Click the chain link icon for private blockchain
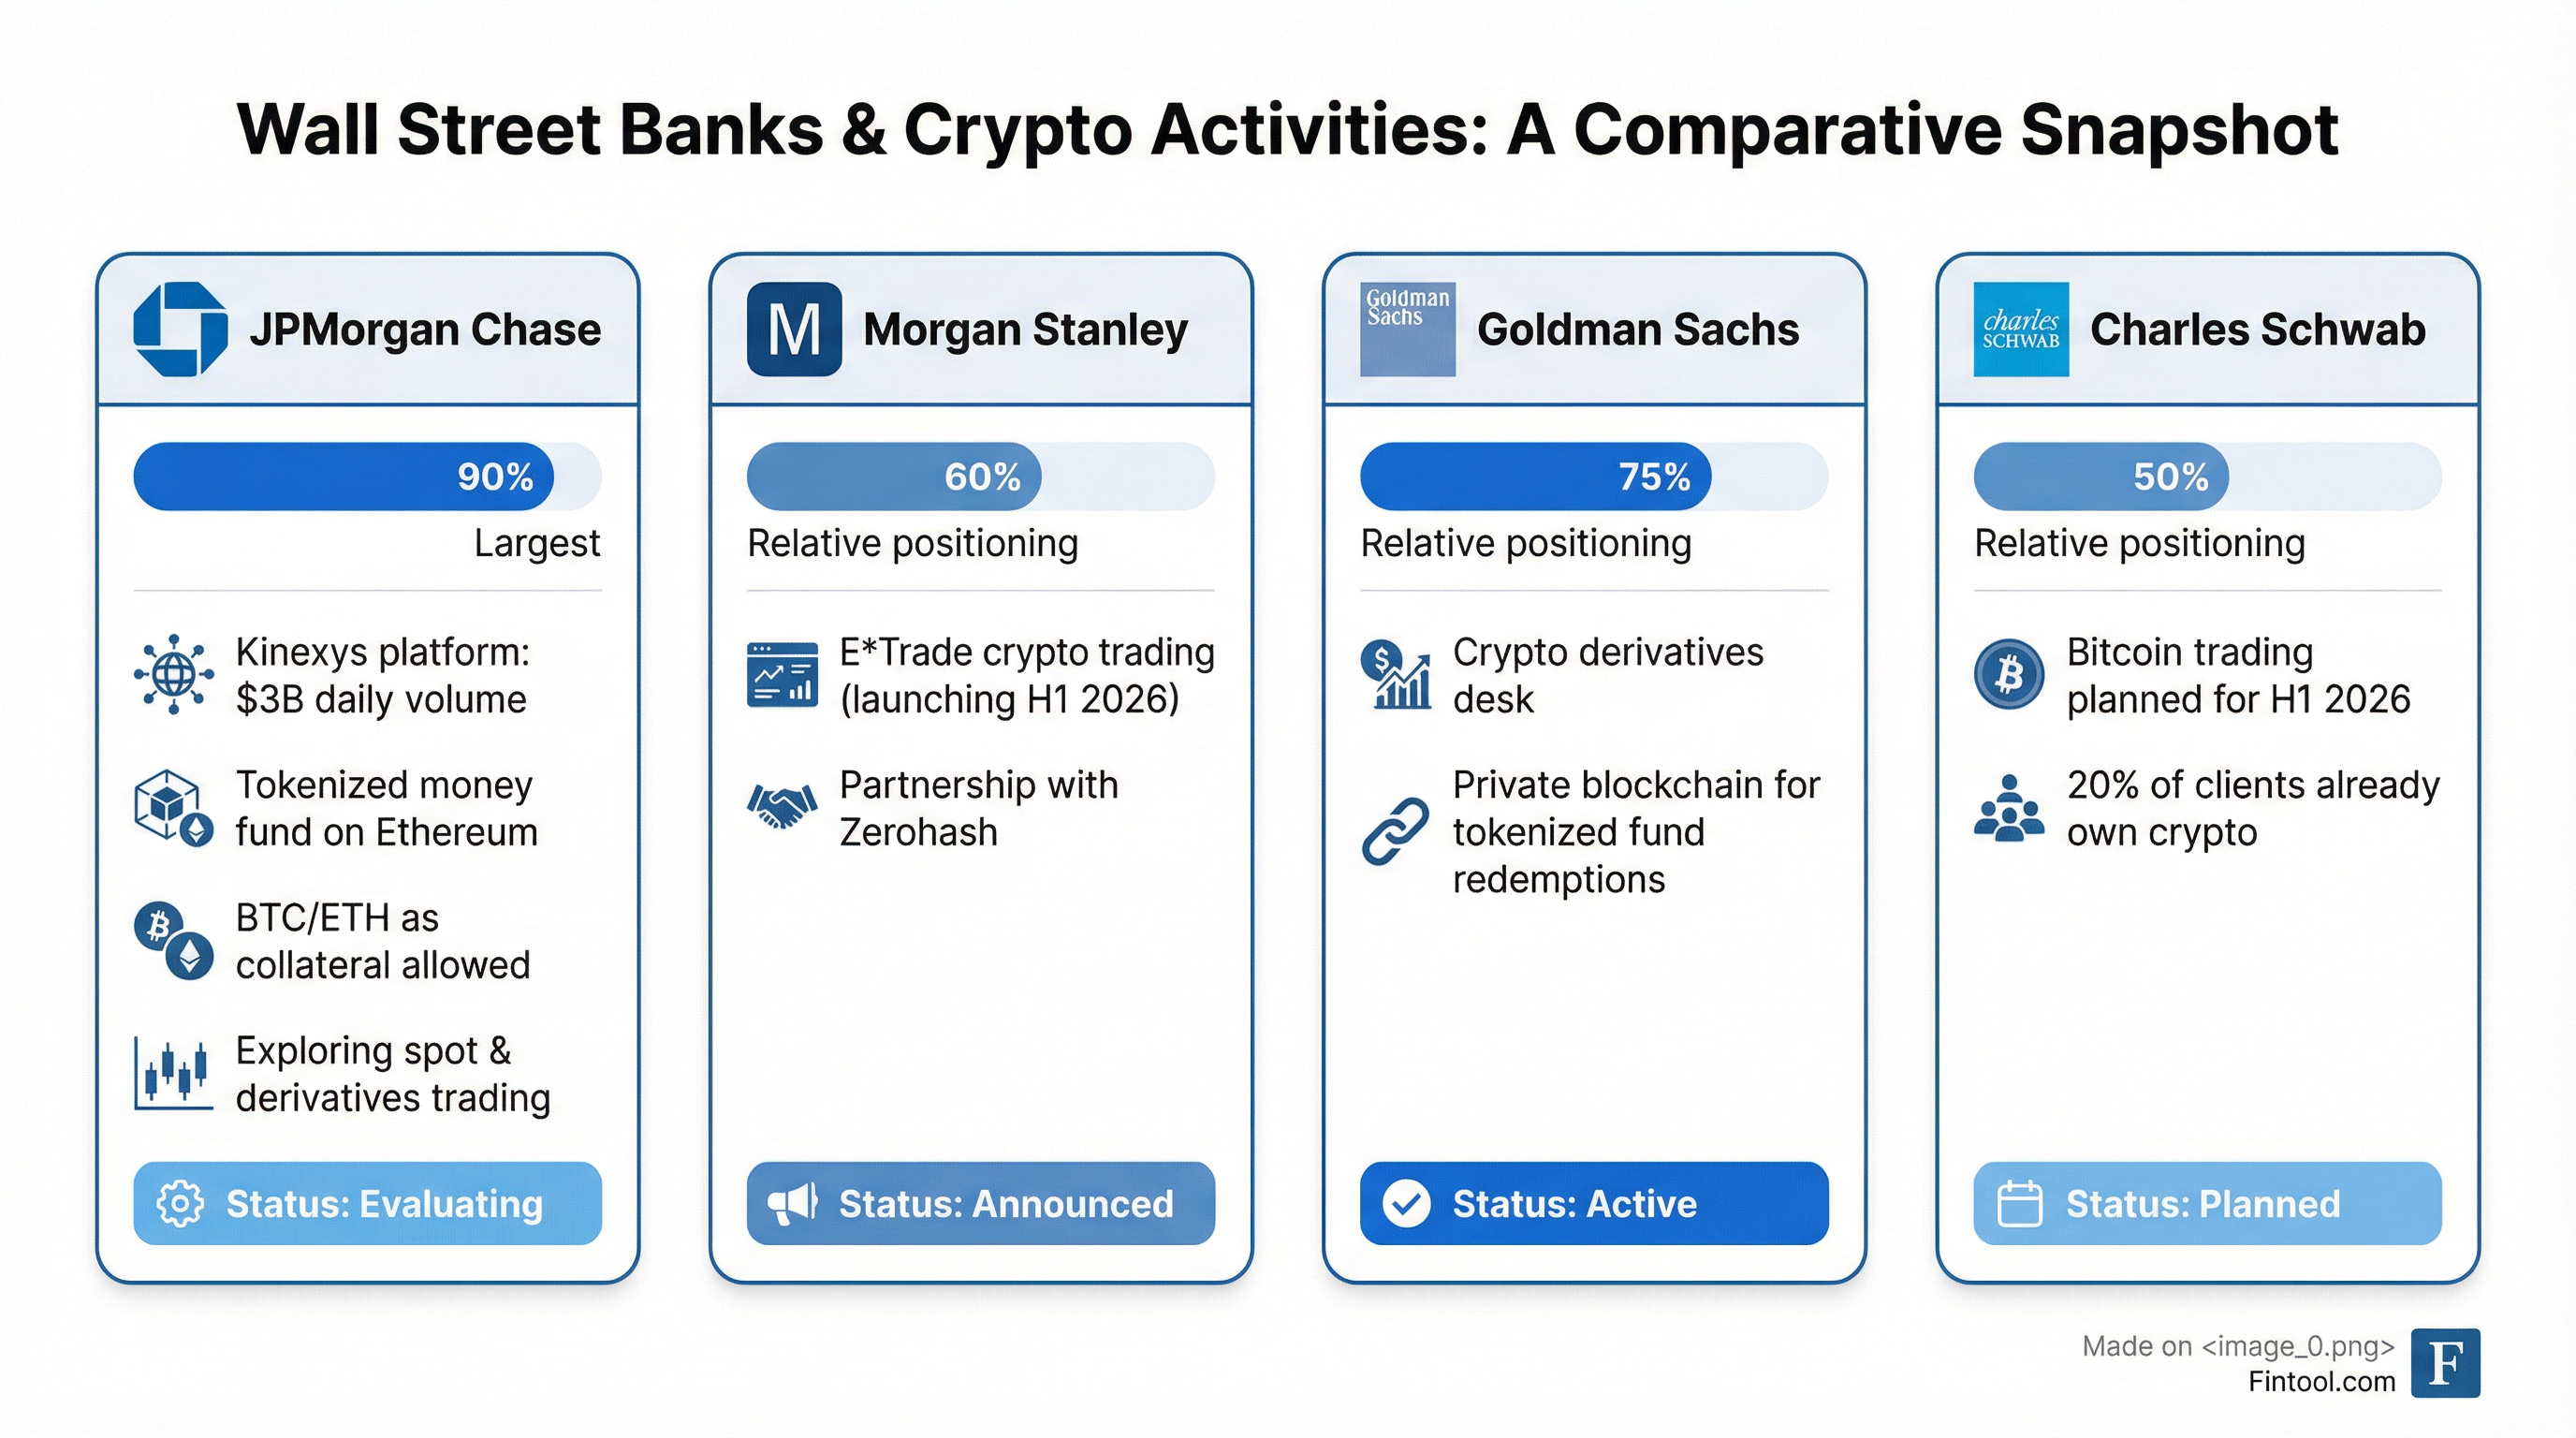The image size is (2576, 1438). 1395,831
